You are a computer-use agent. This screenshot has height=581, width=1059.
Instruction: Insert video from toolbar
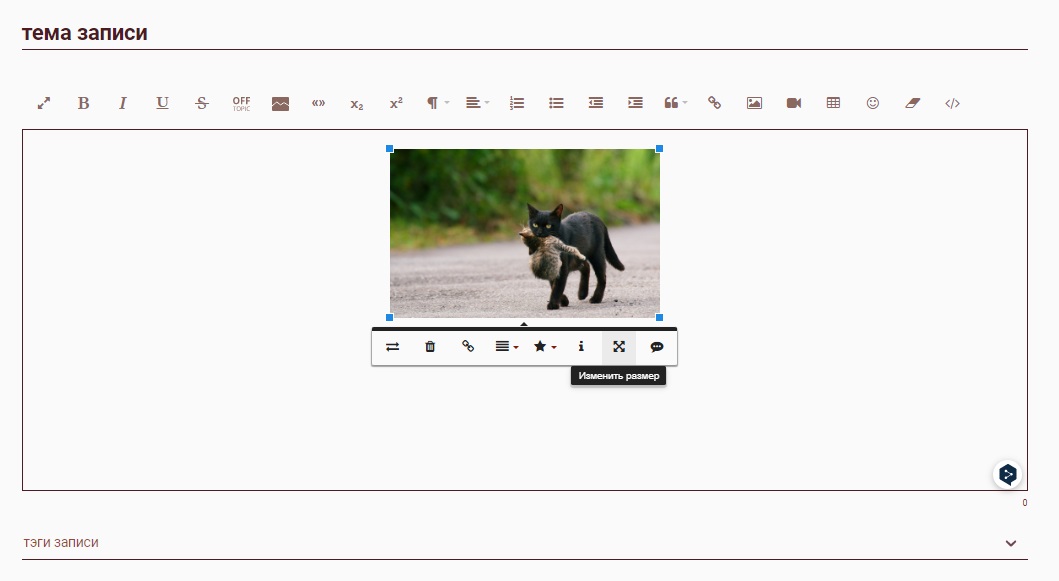click(794, 103)
